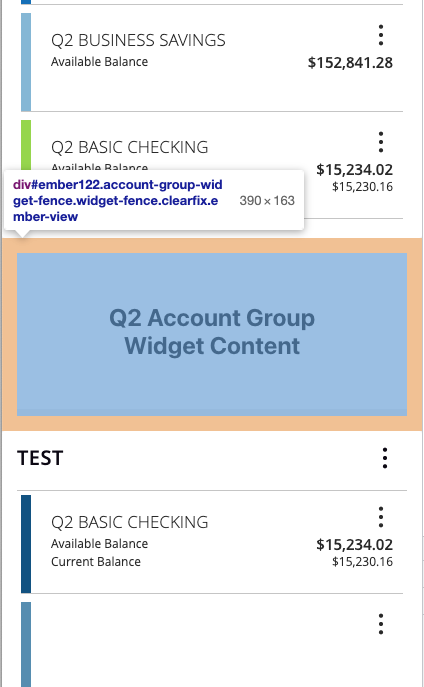424x687 pixels.
Task: Select the Q2 BUSINESS SAVINGS account title
Action: pos(138,40)
